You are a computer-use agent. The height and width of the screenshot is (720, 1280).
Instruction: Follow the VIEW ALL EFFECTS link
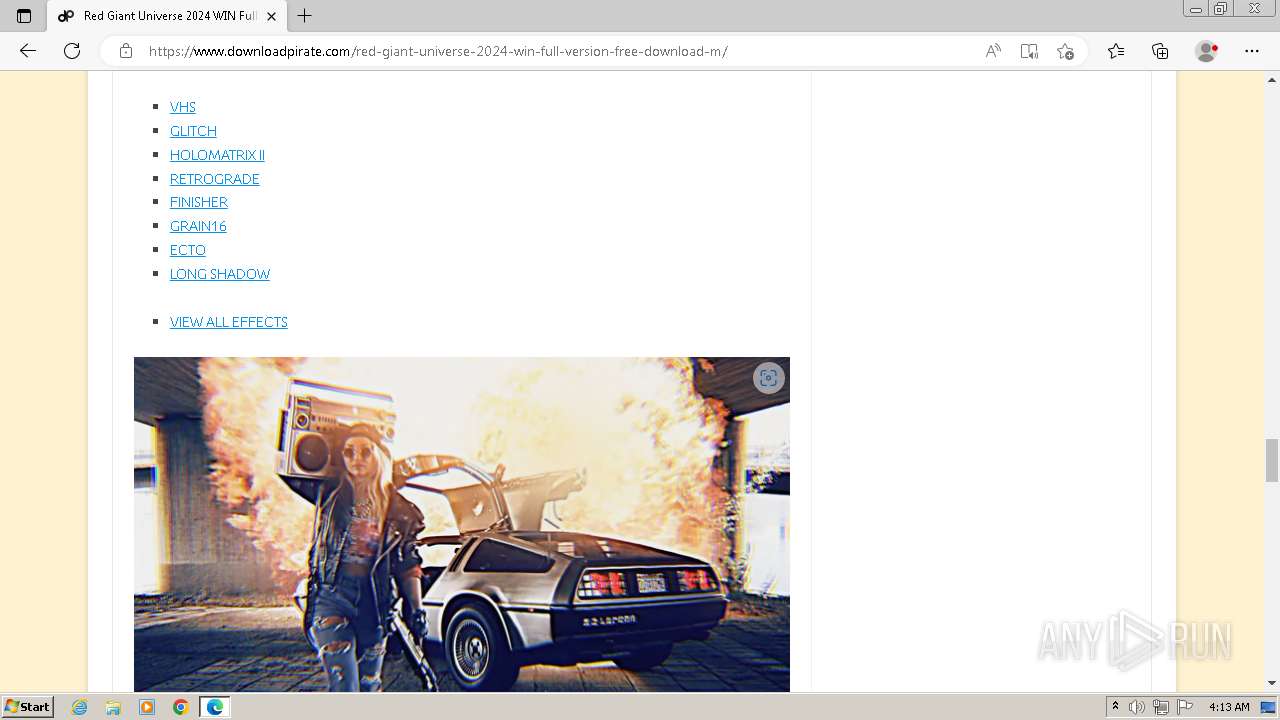click(229, 322)
